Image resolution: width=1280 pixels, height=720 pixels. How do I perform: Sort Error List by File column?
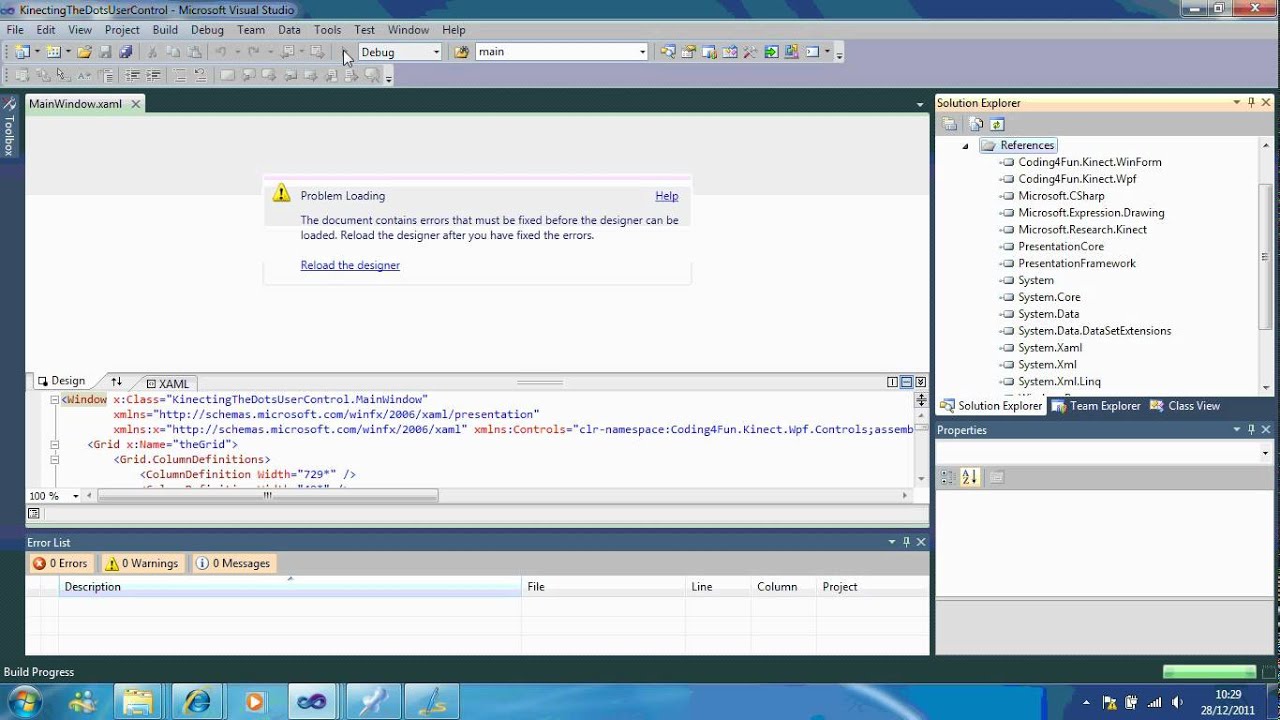point(604,587)
